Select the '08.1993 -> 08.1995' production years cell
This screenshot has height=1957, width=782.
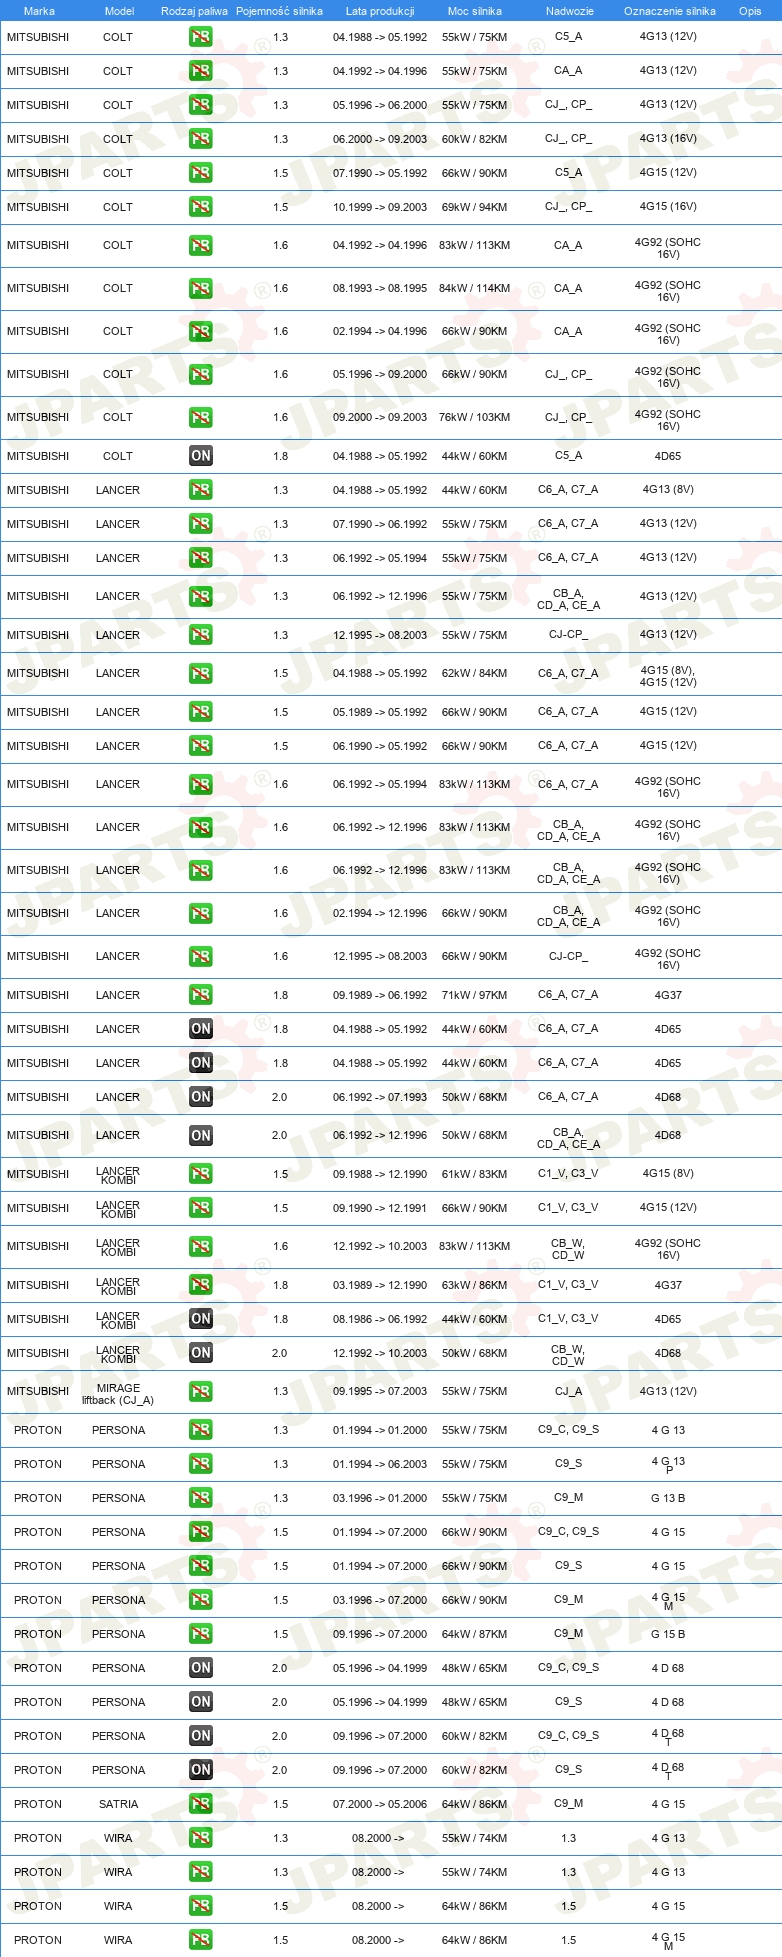pyautogui.click(x=380, y=288)
